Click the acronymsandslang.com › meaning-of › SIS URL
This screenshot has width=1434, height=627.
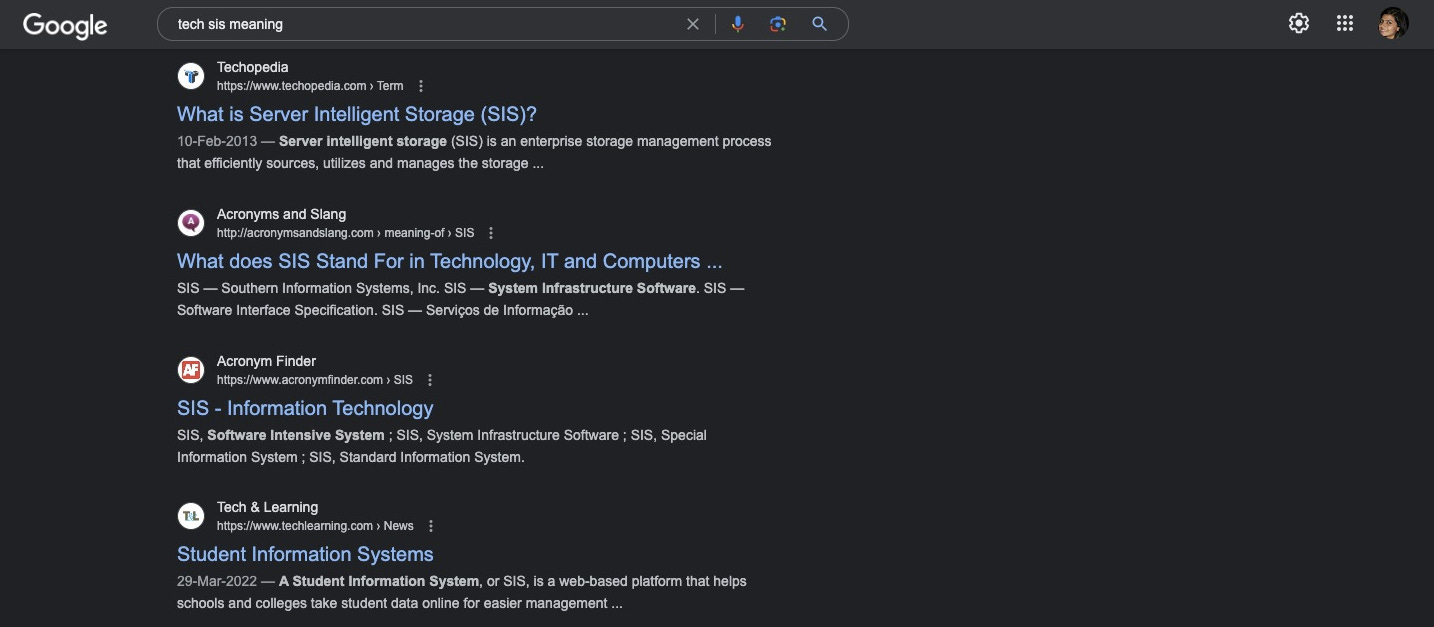pos(345,233)
